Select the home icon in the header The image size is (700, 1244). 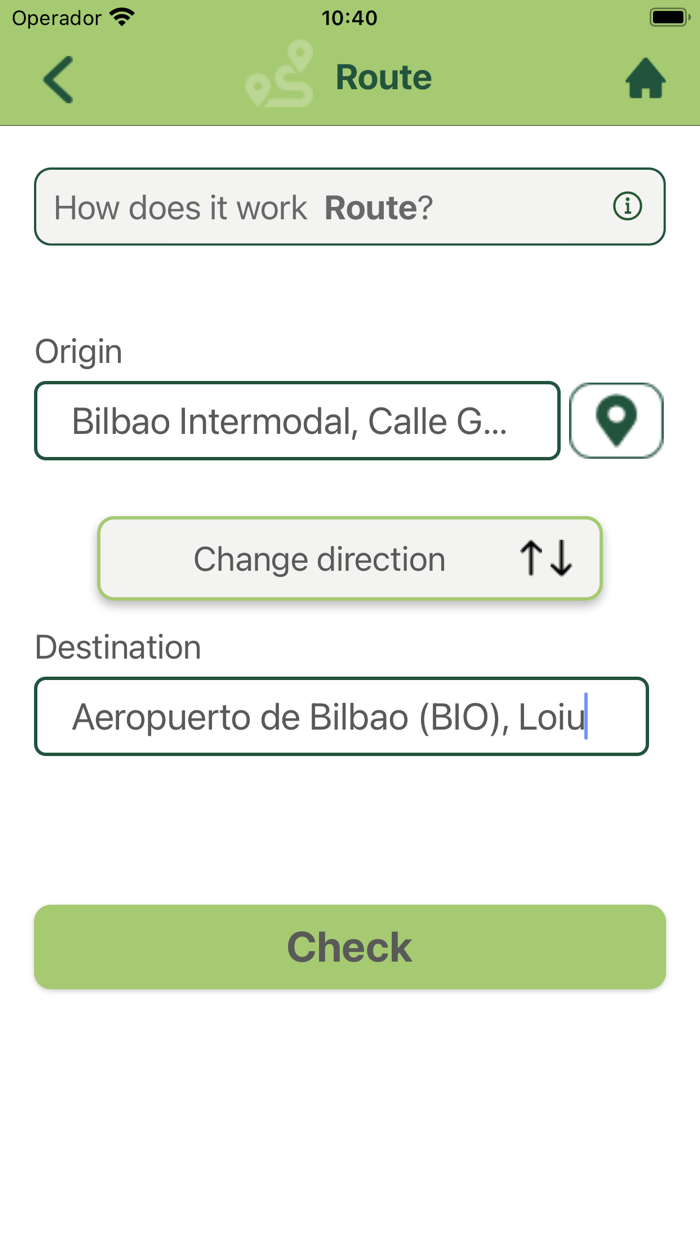[646, 77]
